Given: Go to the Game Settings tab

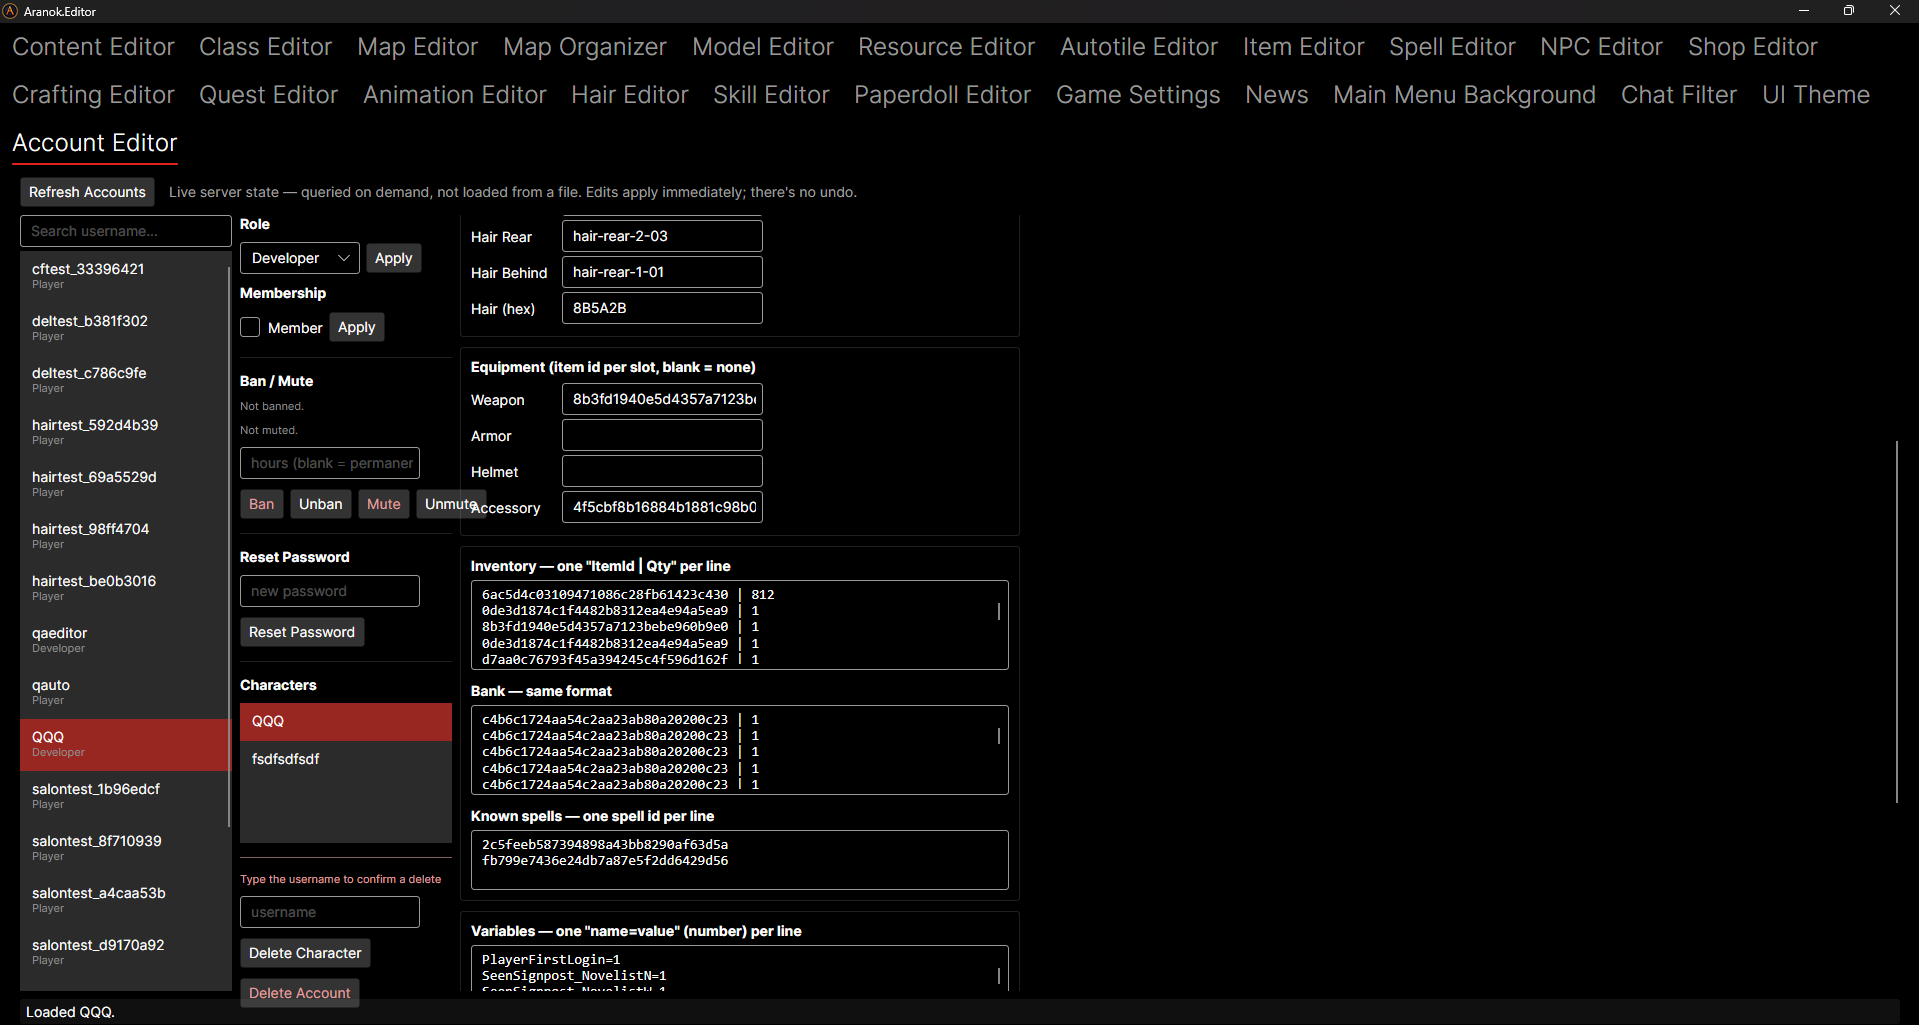Looking at the screenshot, I should coord(1138,95).
